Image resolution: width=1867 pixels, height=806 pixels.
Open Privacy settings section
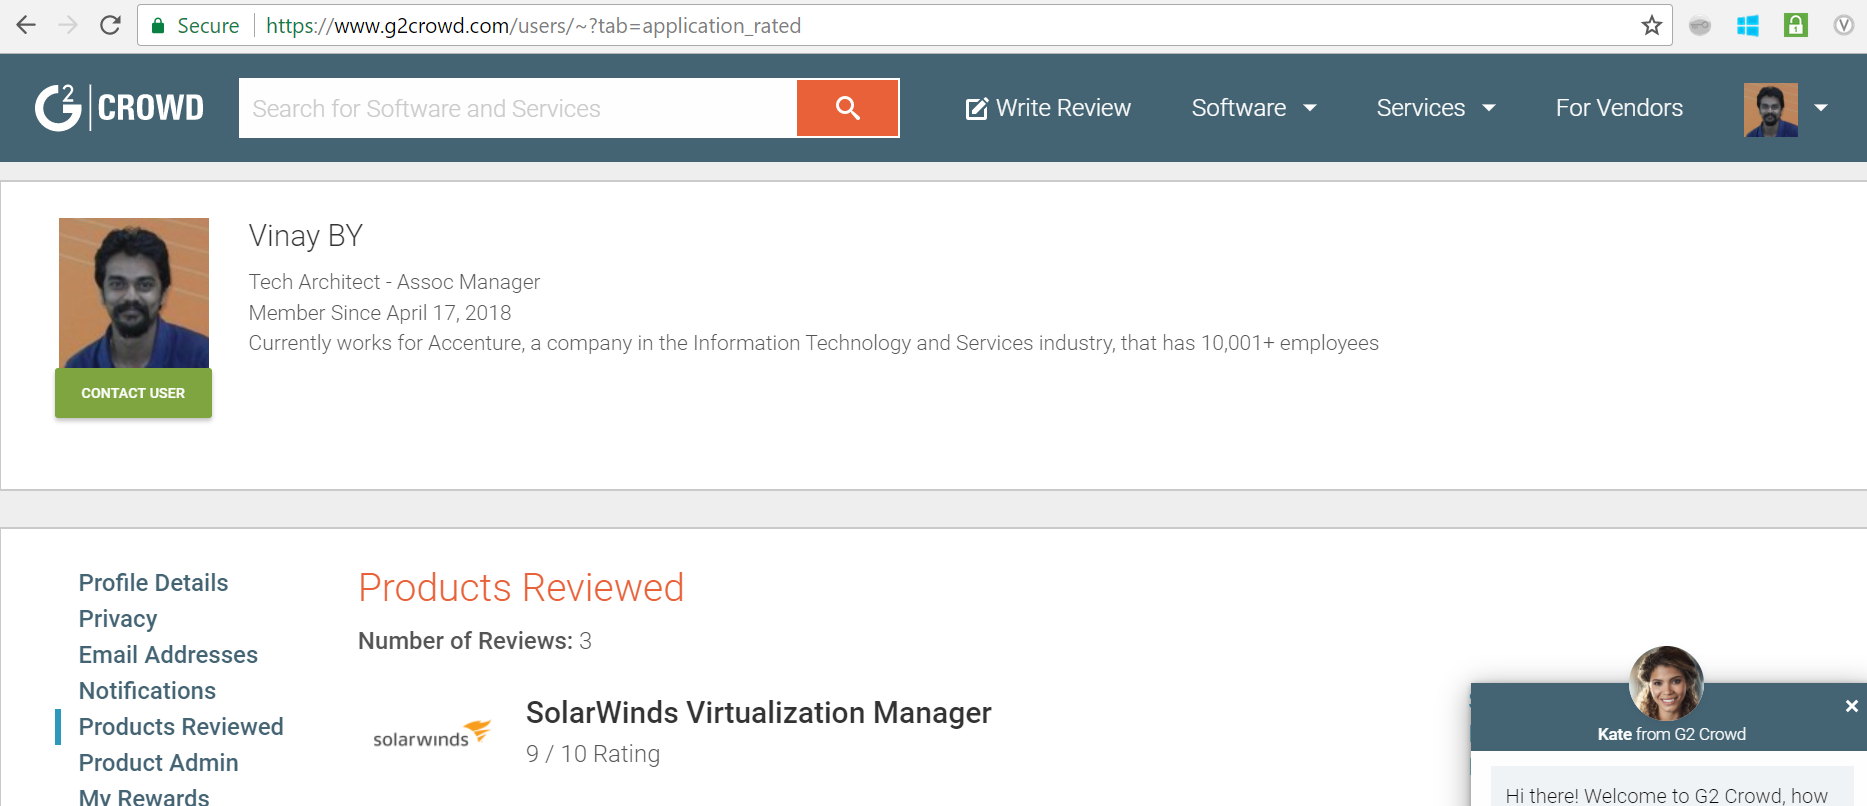tap(118, 619)
